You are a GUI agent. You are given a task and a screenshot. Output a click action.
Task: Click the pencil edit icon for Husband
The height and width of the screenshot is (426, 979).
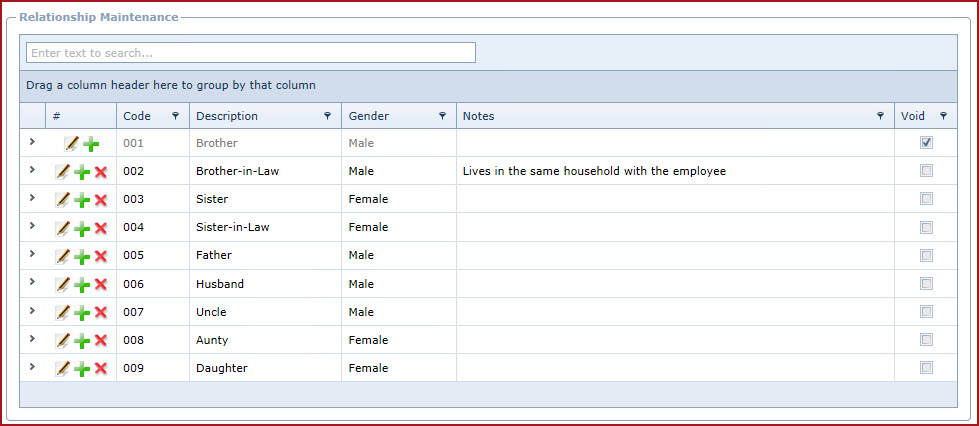pos(62,284)
